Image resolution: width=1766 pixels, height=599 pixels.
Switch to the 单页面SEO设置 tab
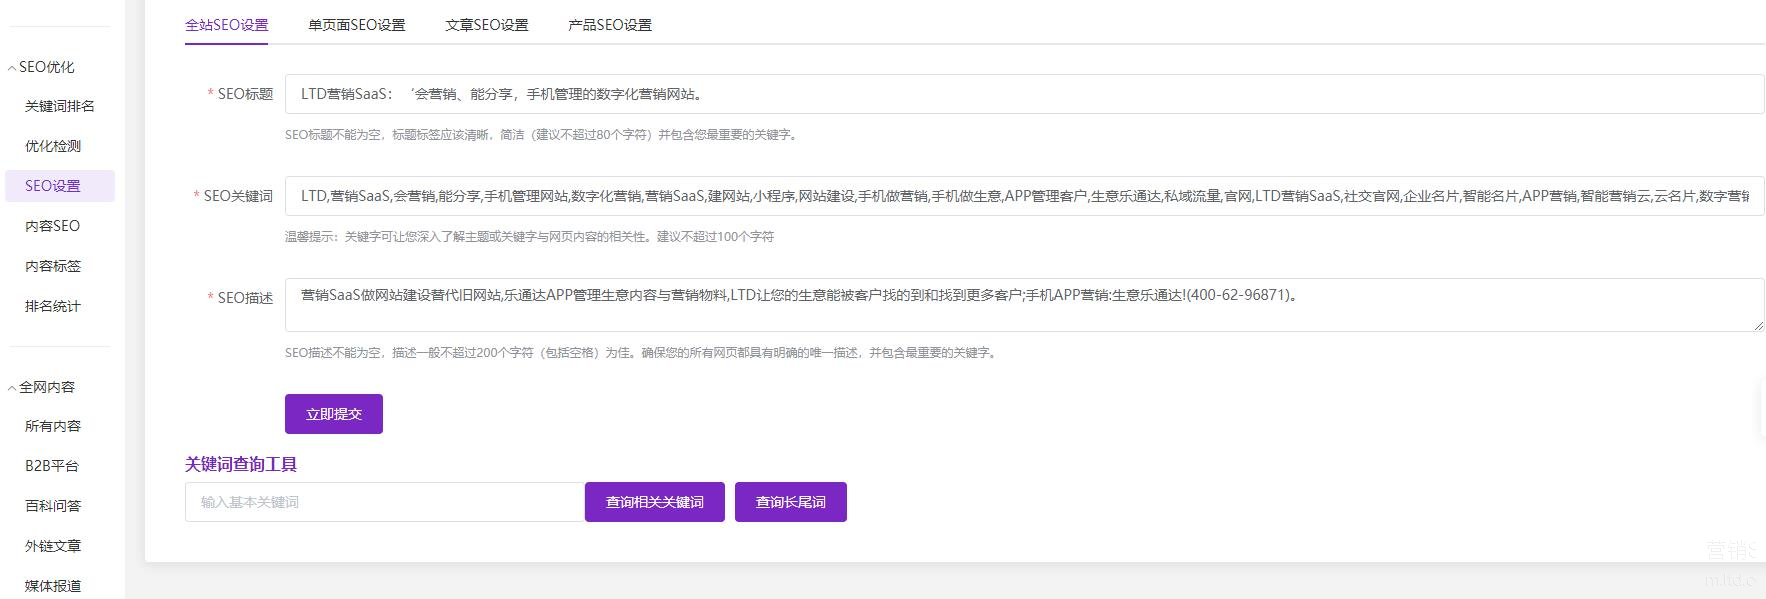tap(357, 25)
